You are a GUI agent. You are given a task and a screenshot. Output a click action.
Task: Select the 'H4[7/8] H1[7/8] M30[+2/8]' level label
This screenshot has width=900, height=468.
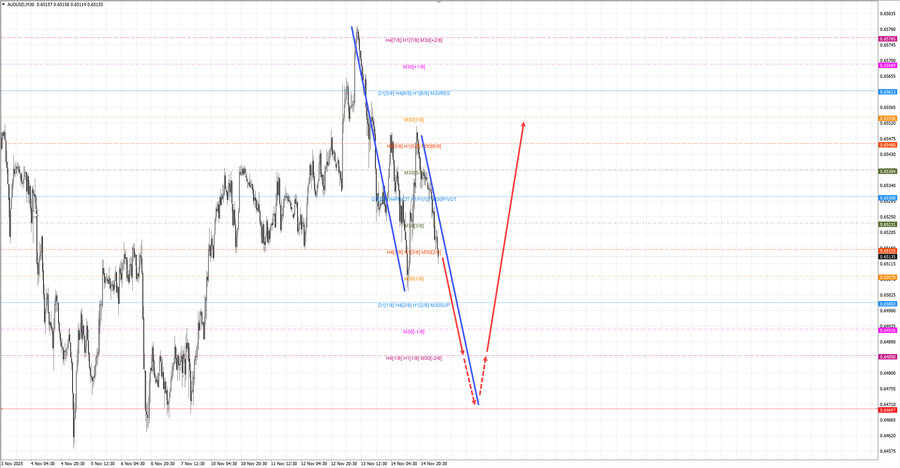(414, 40)
